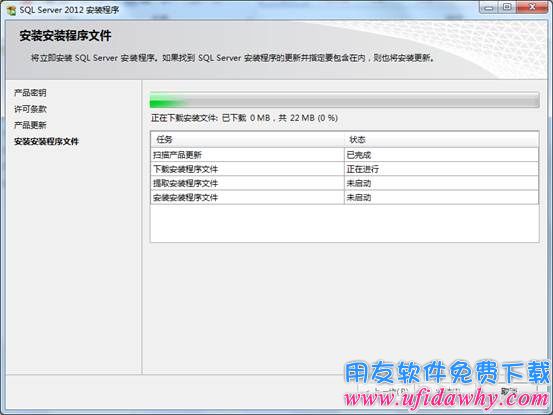The image size is (553, 415).
Task: Close the SQL Server 2012 setup window
Action: pos(532,7)
